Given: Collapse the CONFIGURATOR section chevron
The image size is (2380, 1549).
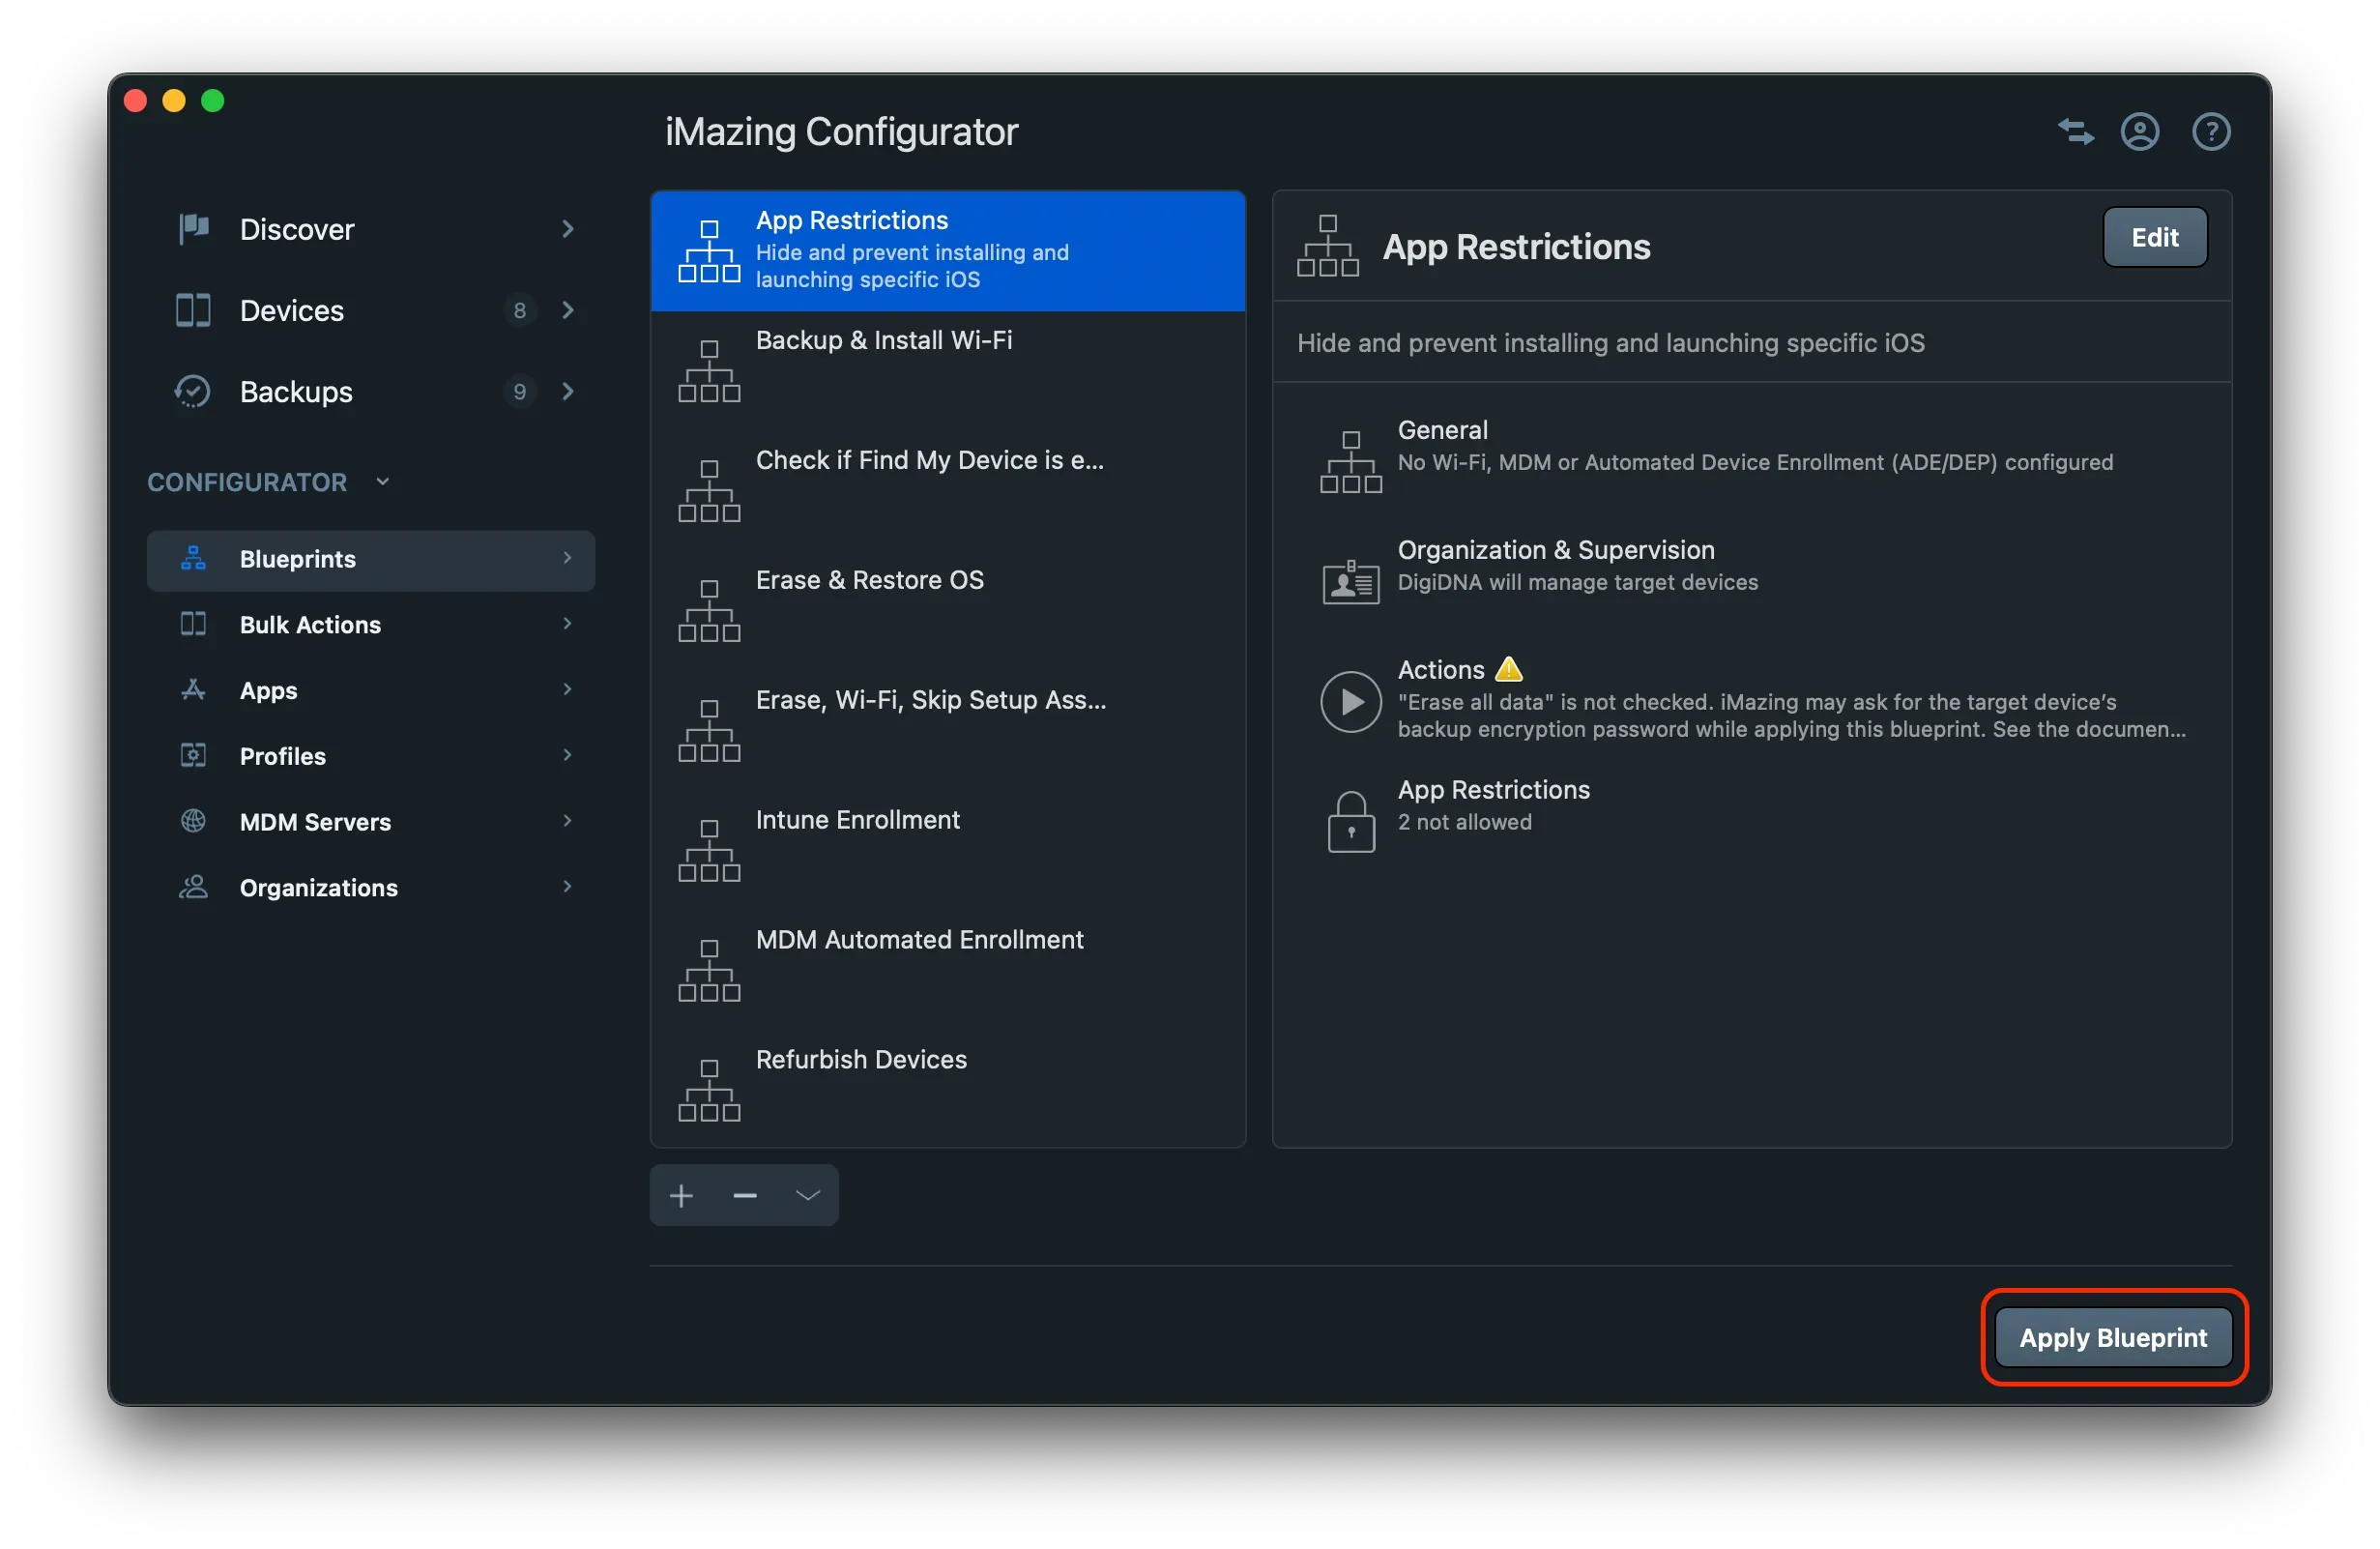Looking at the screenshot, I should pos(382,482).
